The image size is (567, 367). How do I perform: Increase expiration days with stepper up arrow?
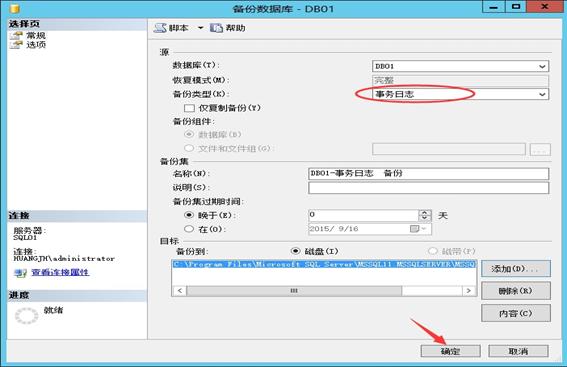pyautogui.click(x=425, y=213)
